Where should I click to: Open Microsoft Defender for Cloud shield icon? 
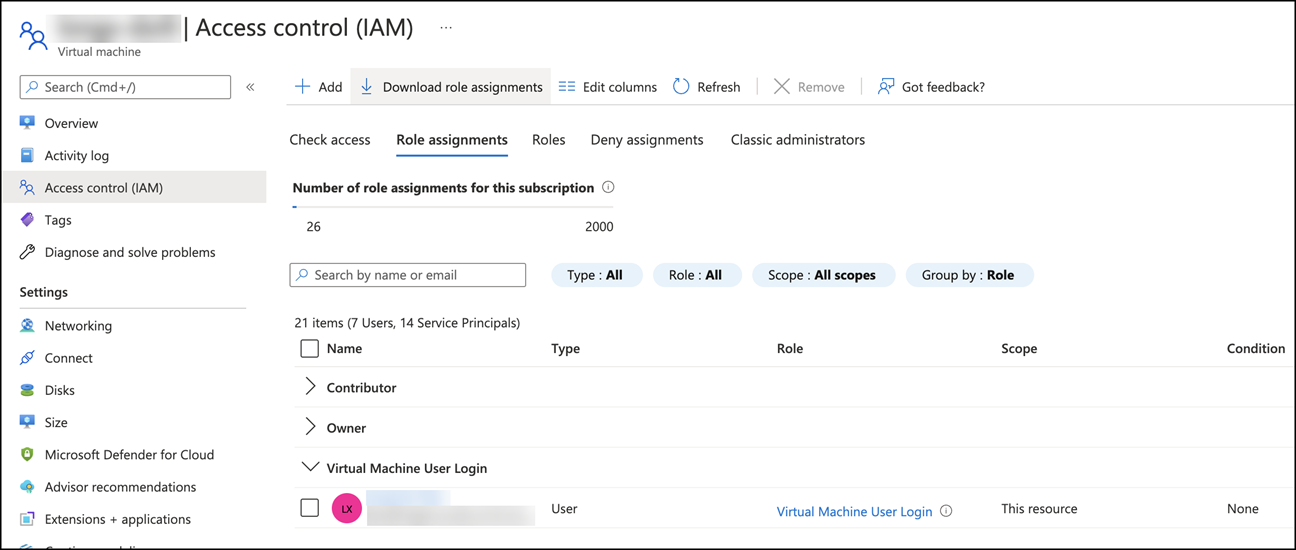point(27,455)
